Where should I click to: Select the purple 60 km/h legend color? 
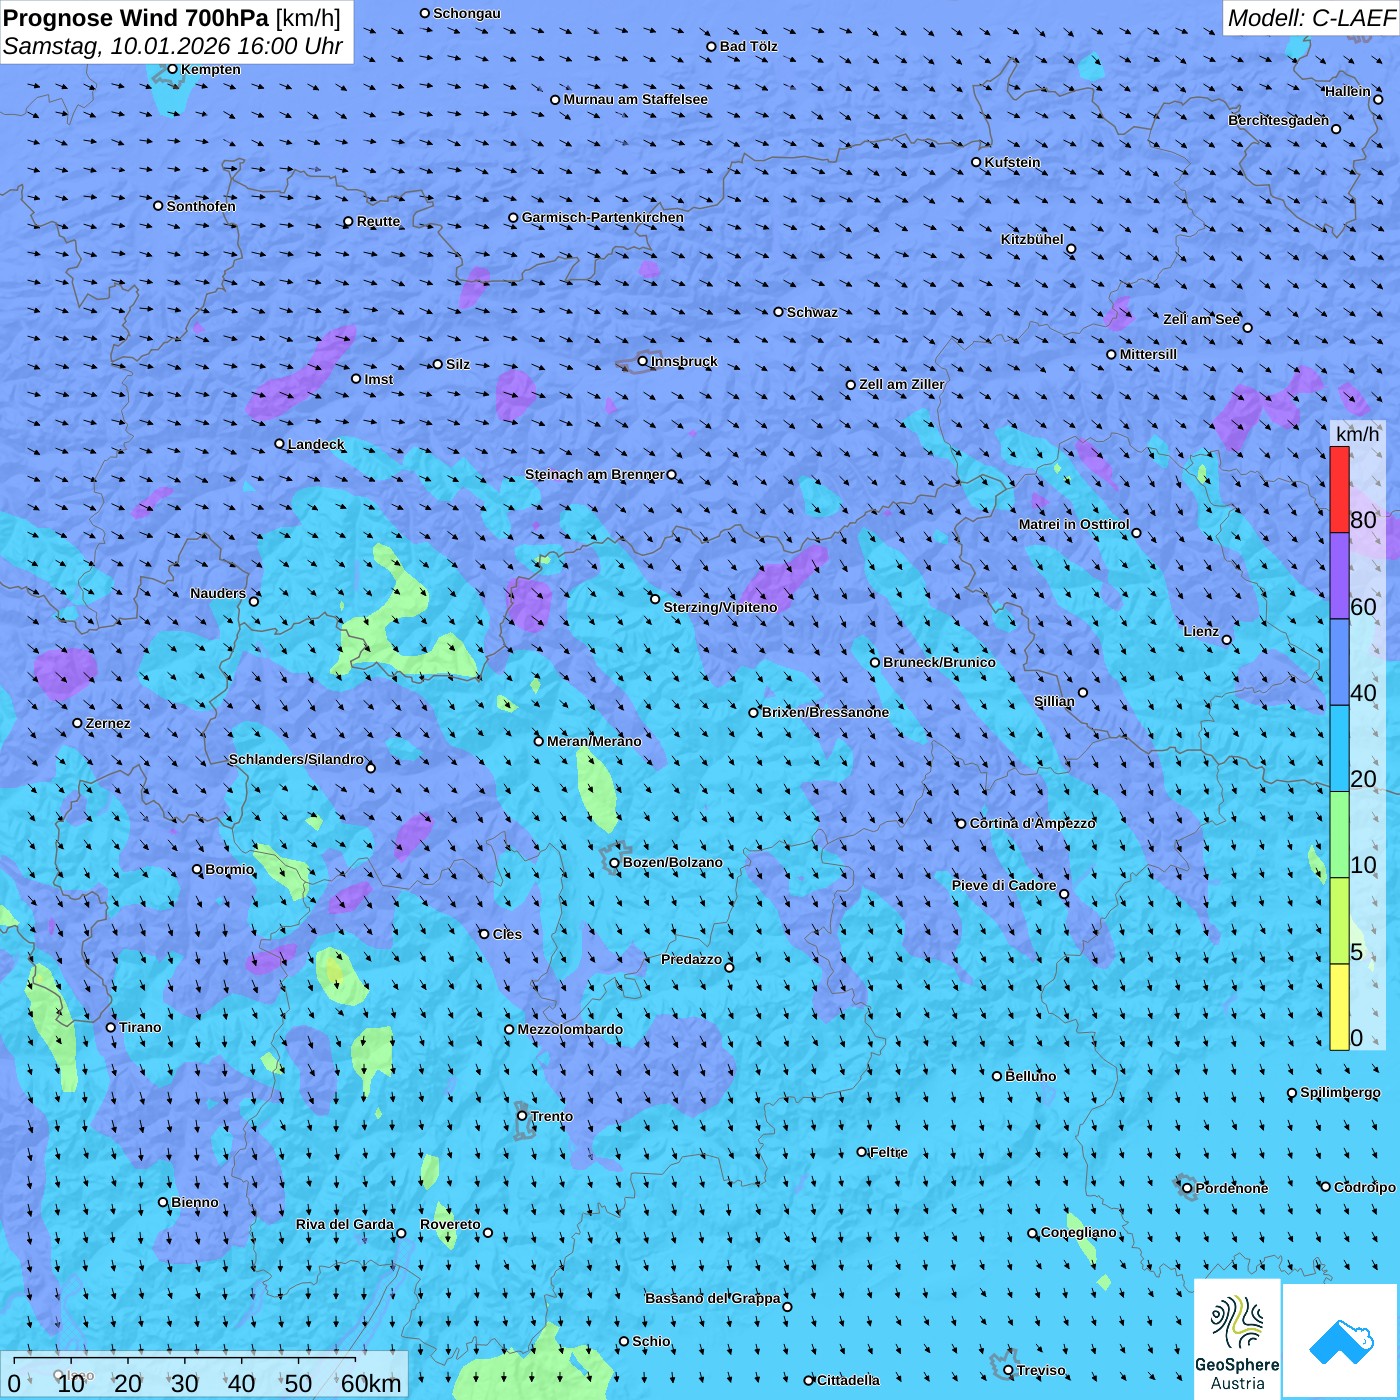[x=1339, y=576]
